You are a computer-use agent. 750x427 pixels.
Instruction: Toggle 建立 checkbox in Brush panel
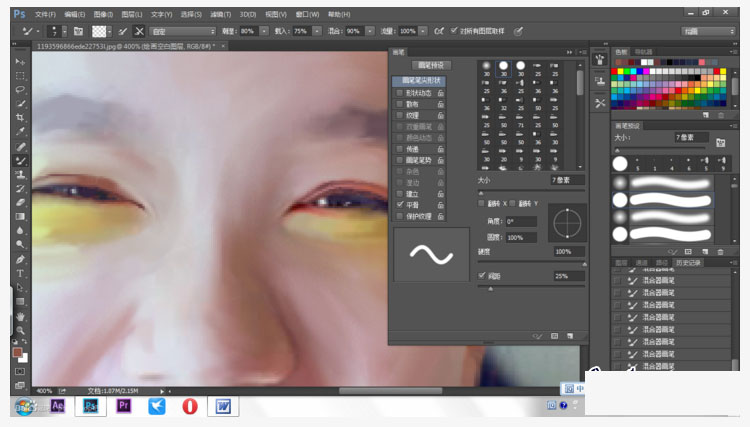(399, 194)
